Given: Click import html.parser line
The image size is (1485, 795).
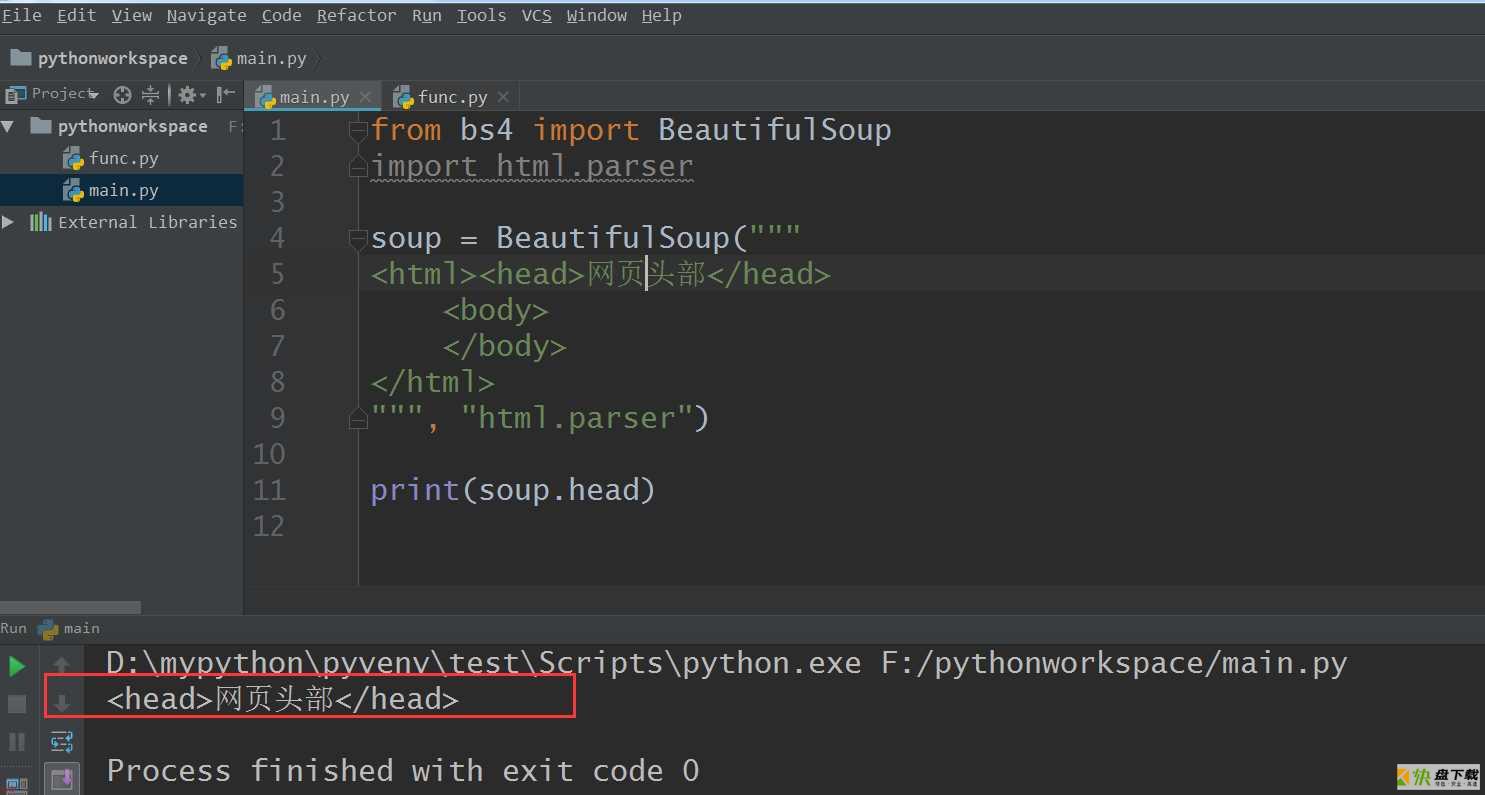Looking at the screenshot, I should 532,166.
